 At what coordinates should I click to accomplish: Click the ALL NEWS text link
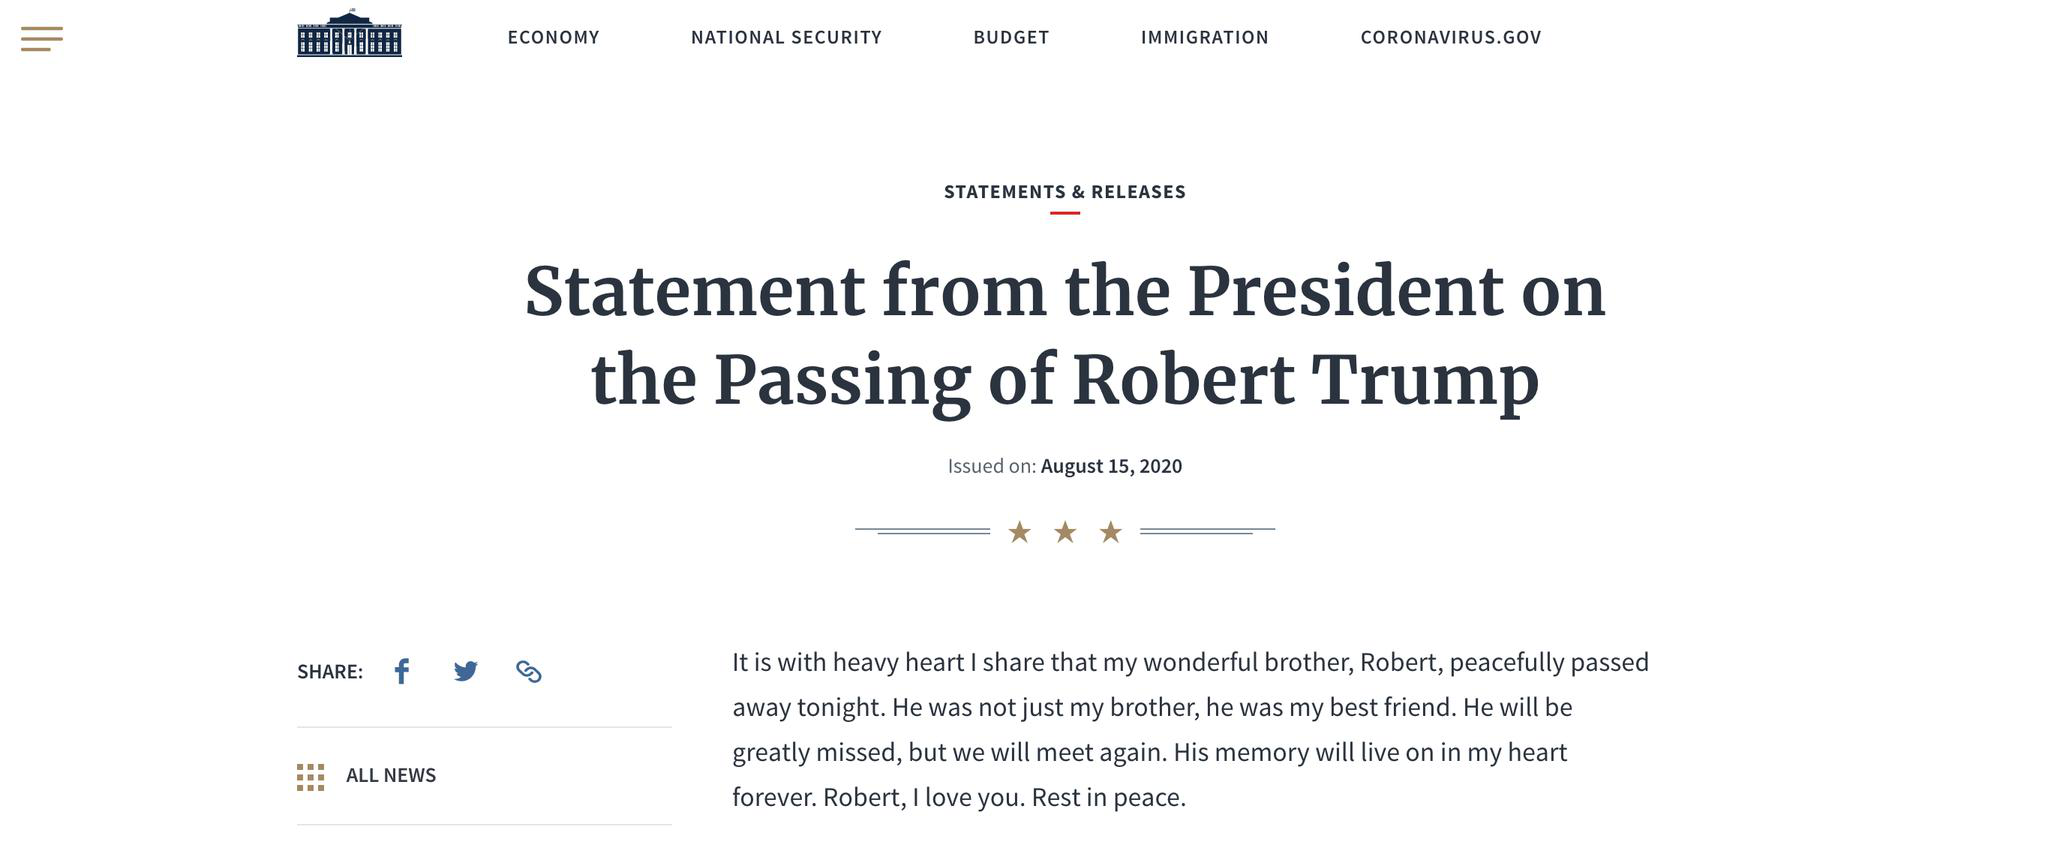(391, 775)
